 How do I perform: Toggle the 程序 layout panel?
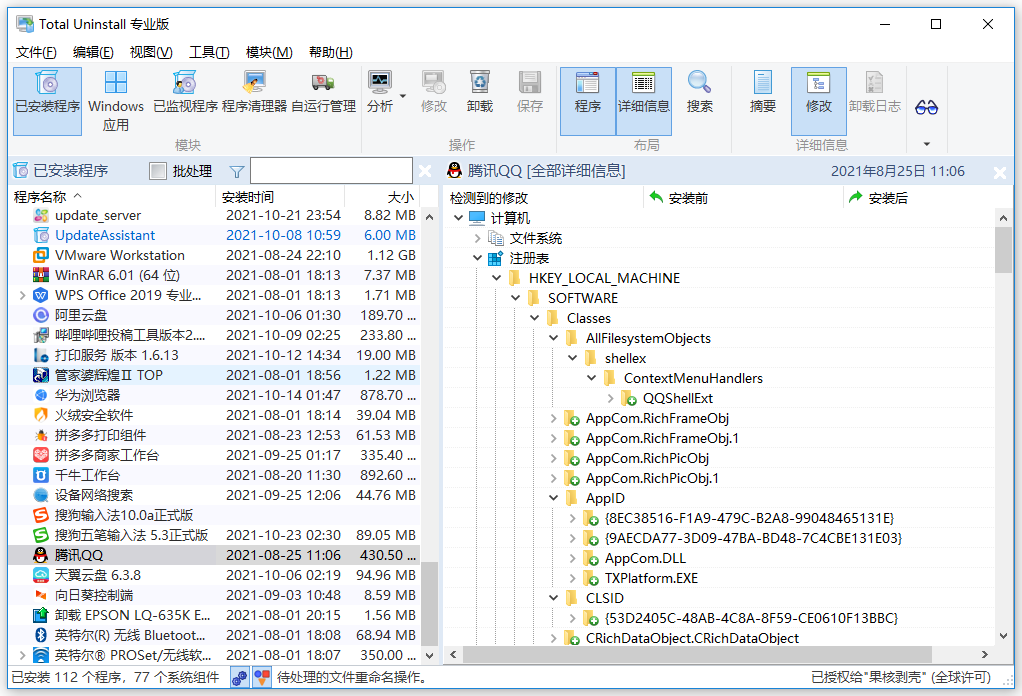(x=587, y=101)
